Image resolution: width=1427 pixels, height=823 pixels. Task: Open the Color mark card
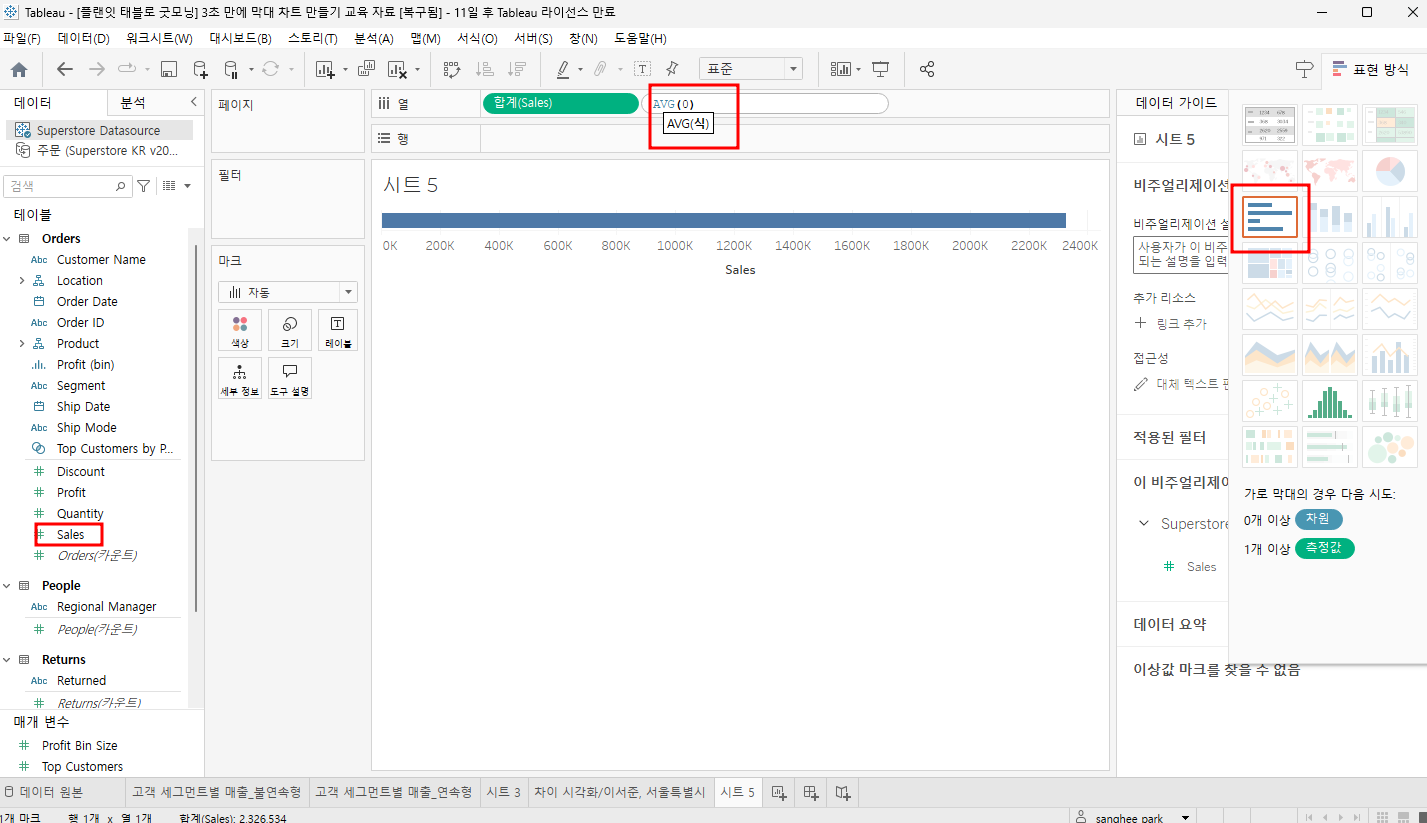point(240,330)
